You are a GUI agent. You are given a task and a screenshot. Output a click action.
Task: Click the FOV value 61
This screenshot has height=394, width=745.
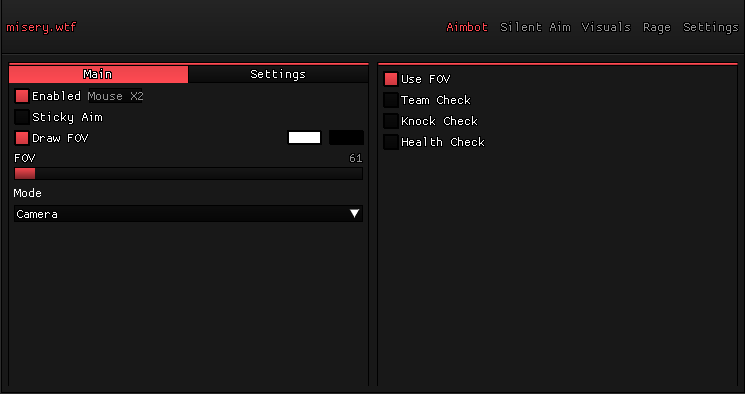click(x=355, y=158)
